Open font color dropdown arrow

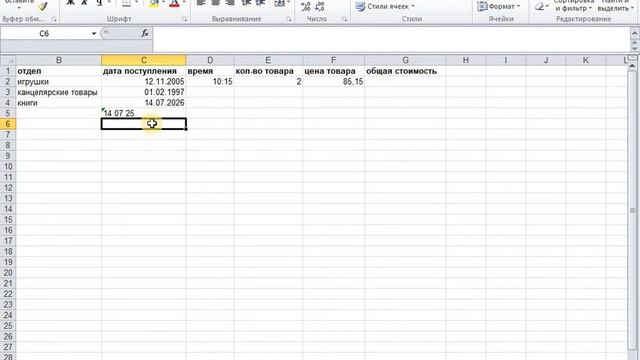click(184, 3)
